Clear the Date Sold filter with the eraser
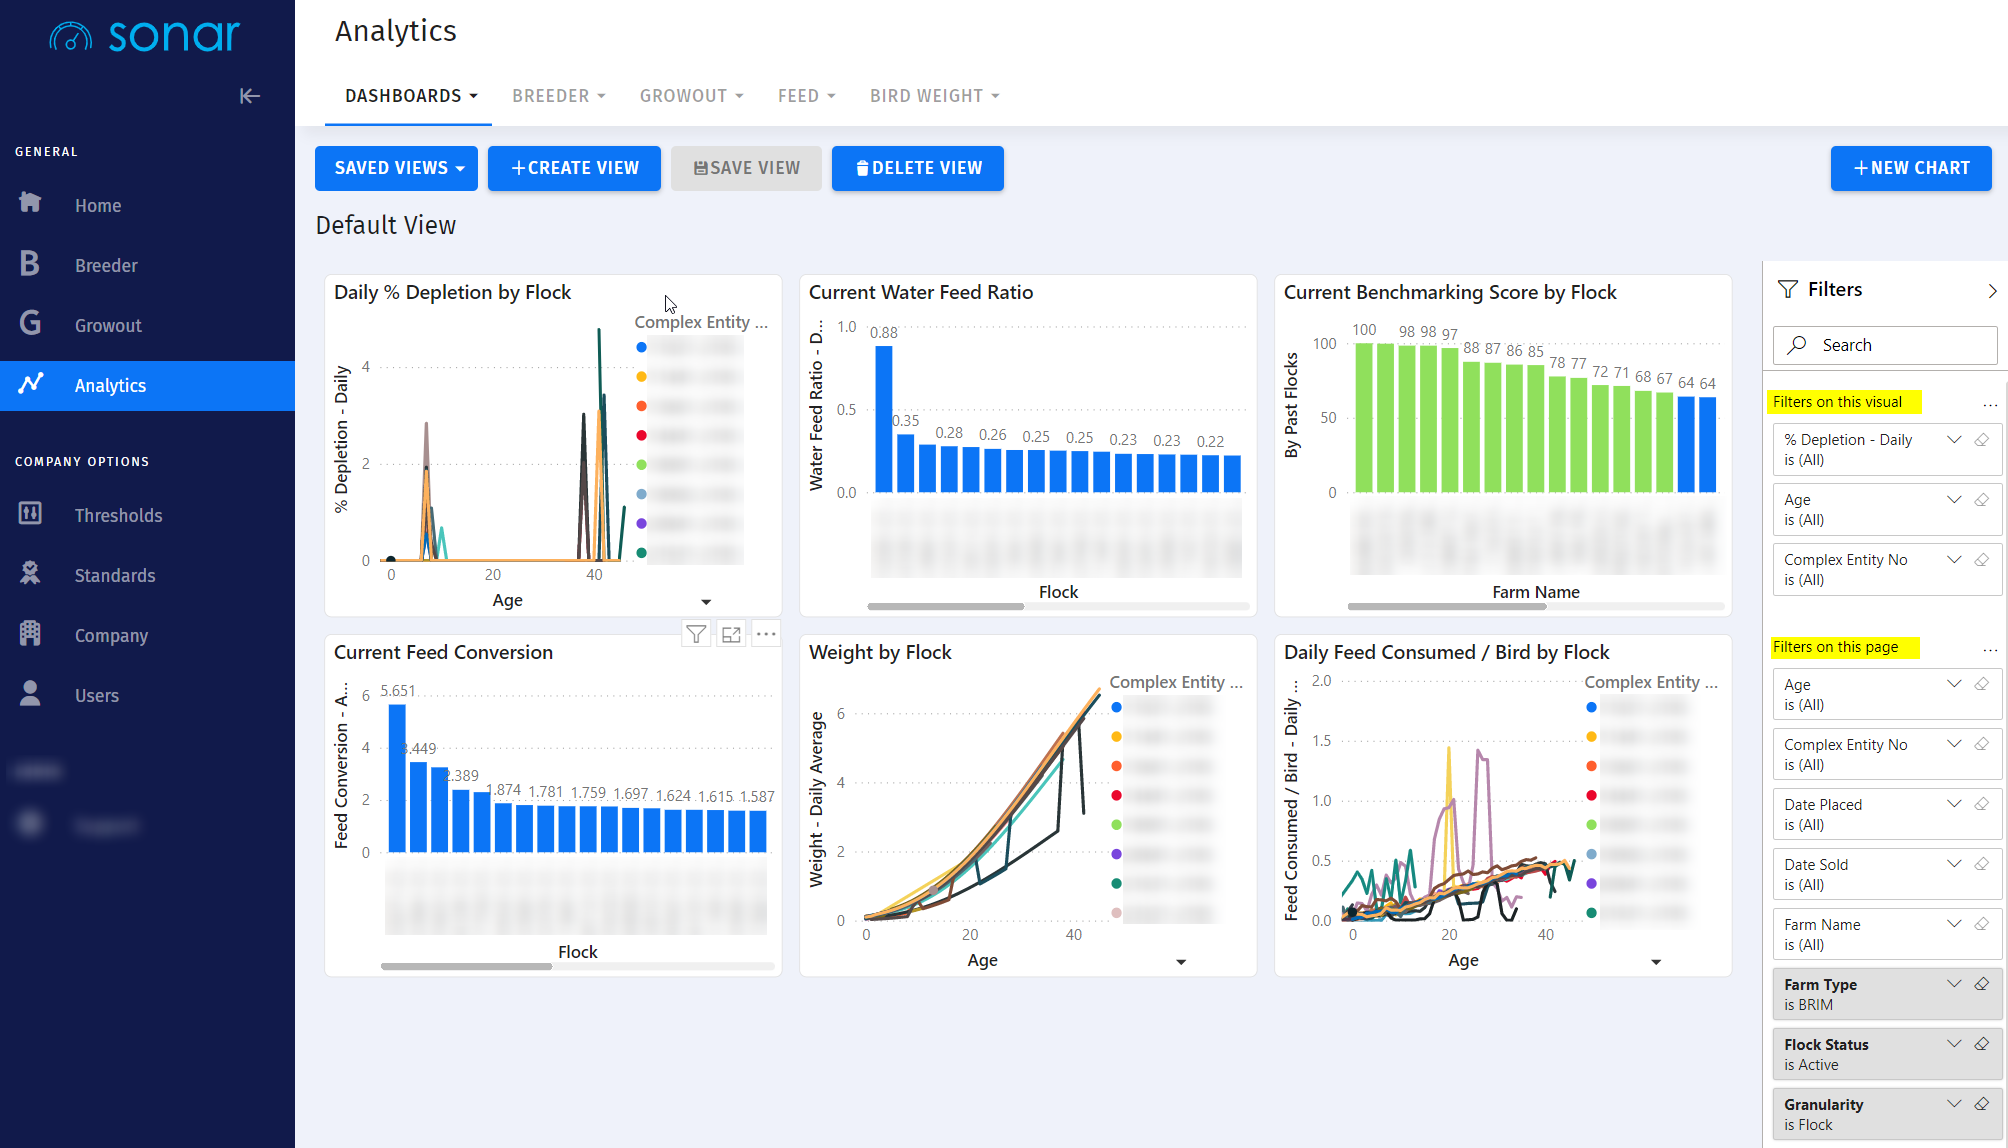The image size is (2008, 1148). [1982, 864]
